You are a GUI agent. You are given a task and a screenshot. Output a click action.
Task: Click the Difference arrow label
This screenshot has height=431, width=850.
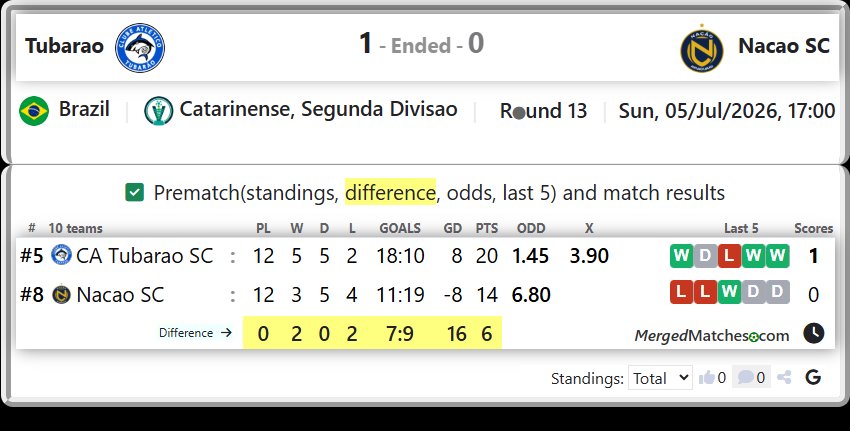pyautogui.click(x=195, y=333)
